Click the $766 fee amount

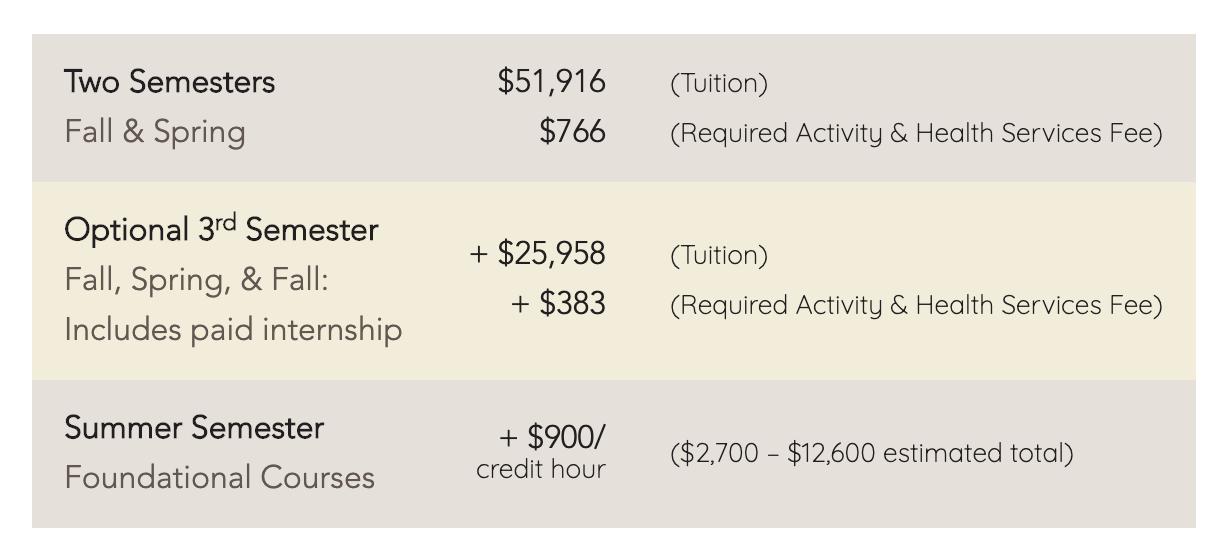tap(572, 132)
